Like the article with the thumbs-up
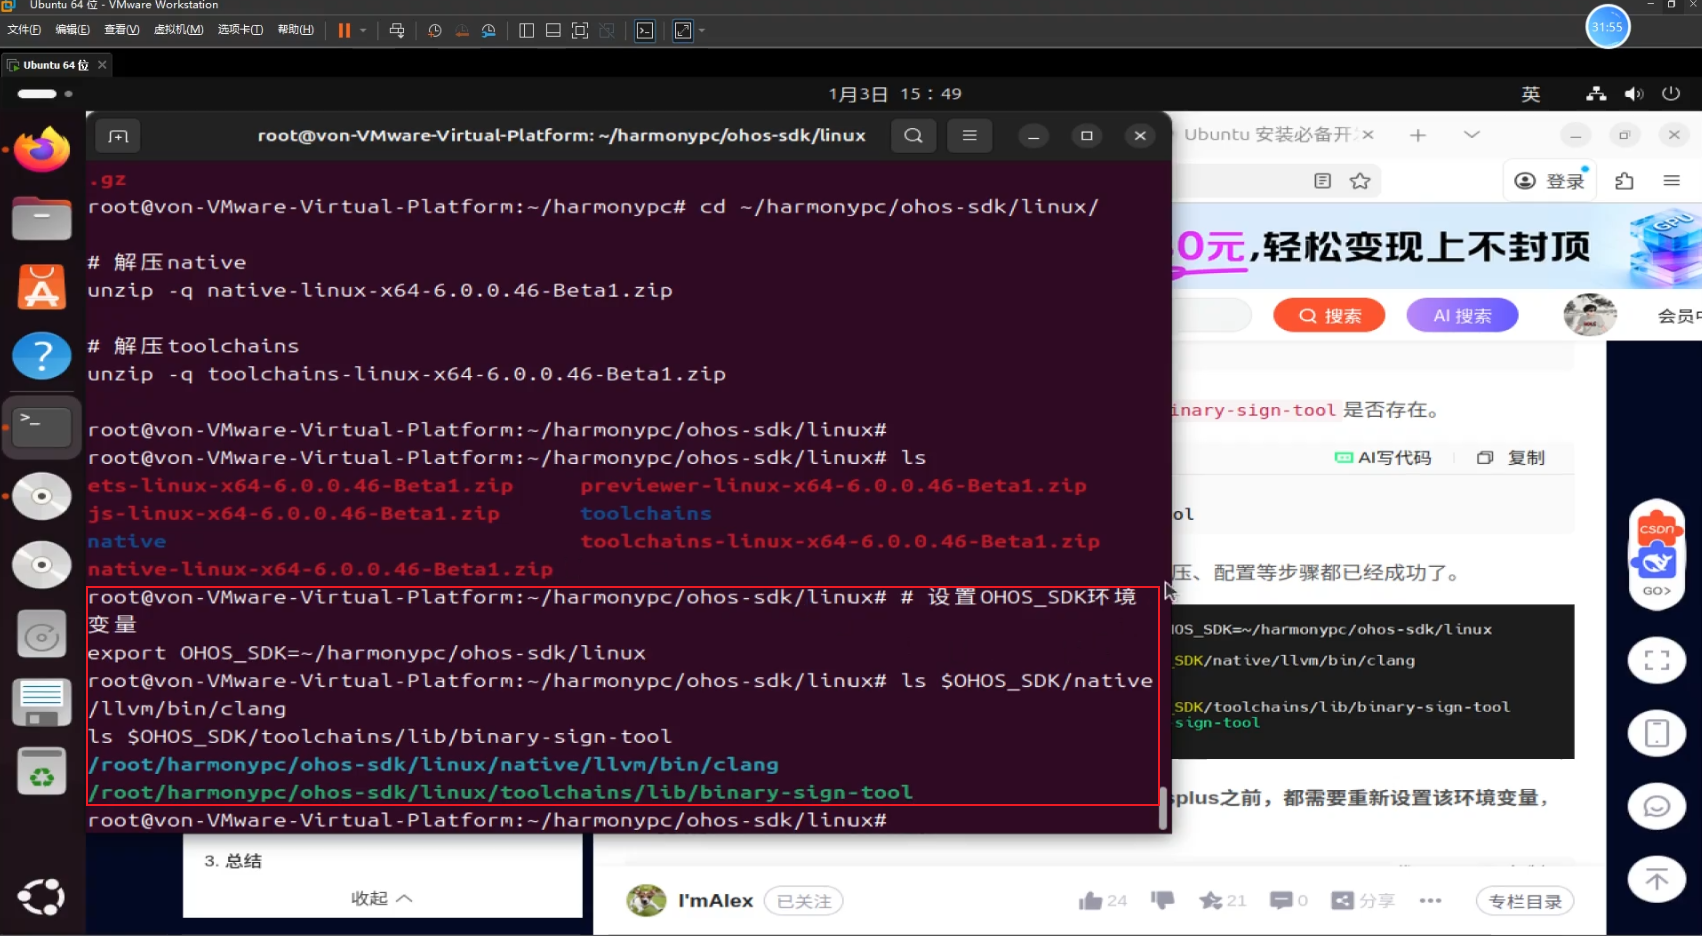The image size is (1702, 936). (1092, 900)
